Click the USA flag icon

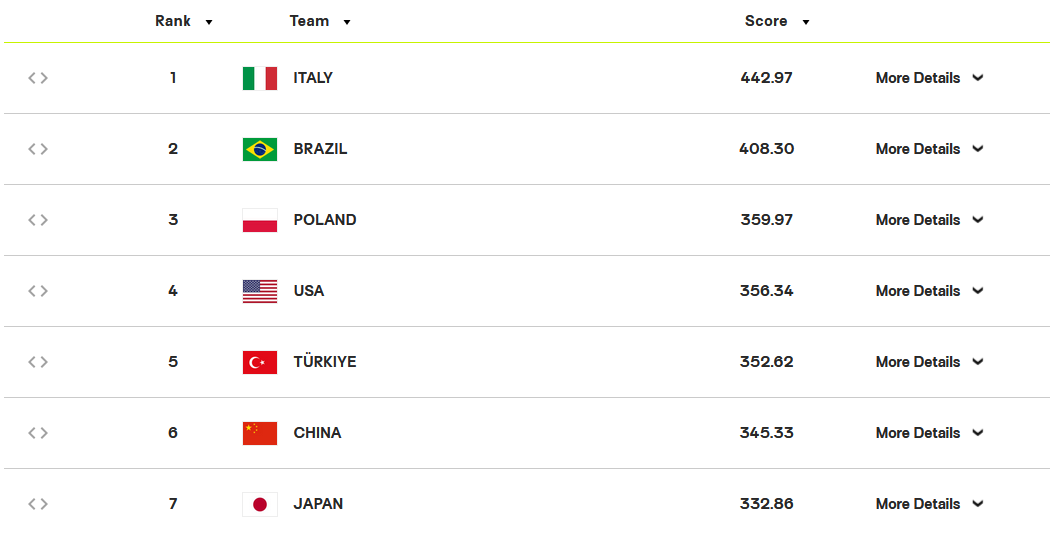260,291
